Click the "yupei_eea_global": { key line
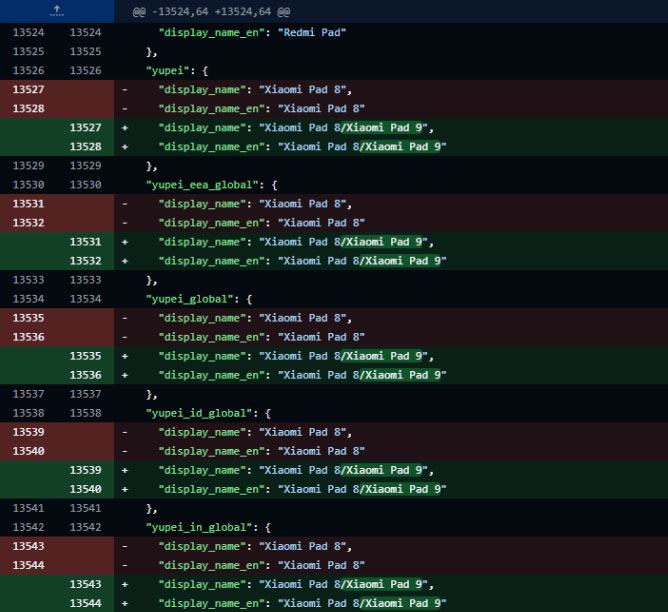Screen dimensions: 668x612 tap(212, 185)
